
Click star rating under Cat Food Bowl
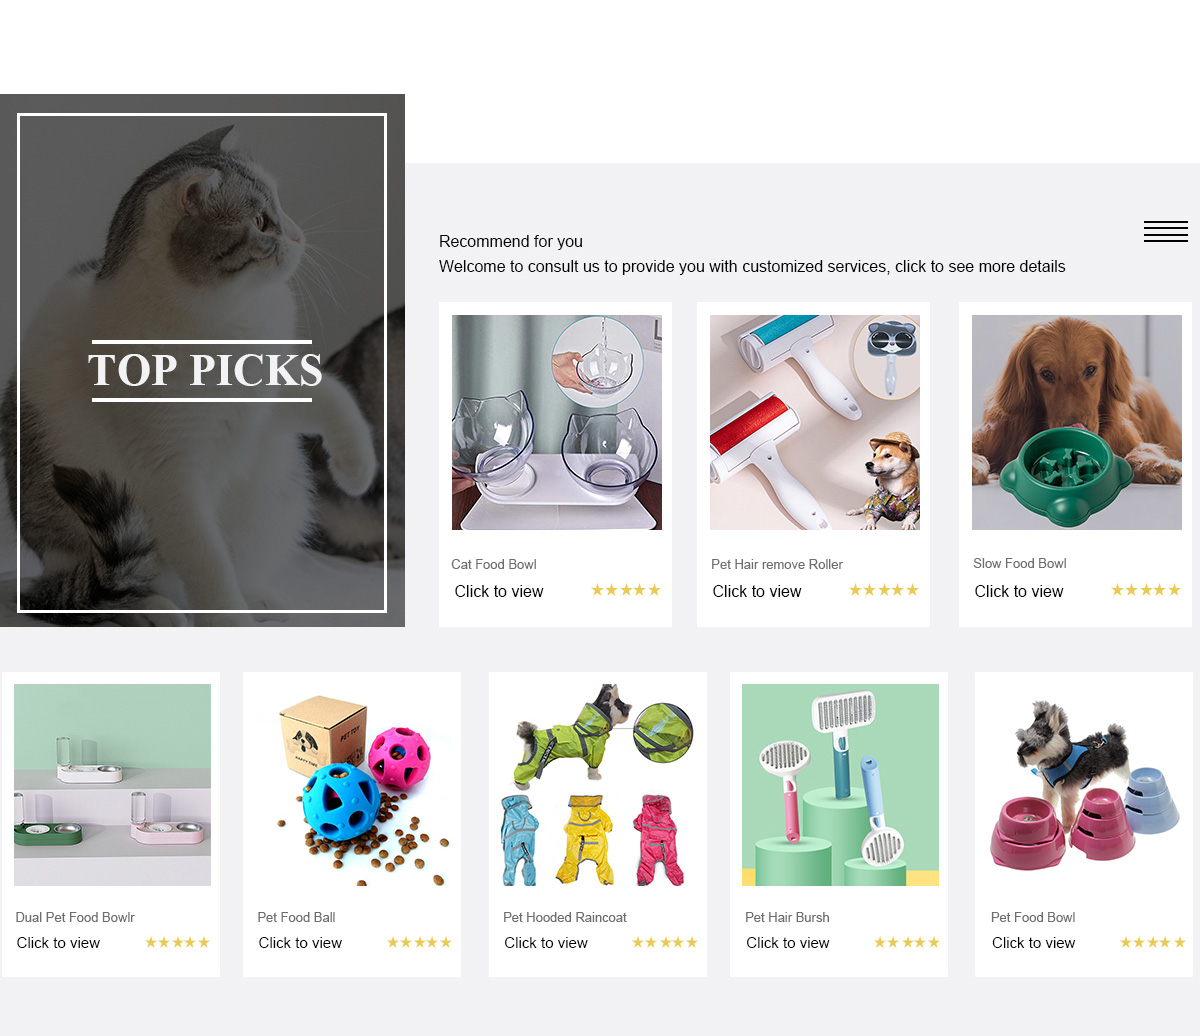[626, 590]
